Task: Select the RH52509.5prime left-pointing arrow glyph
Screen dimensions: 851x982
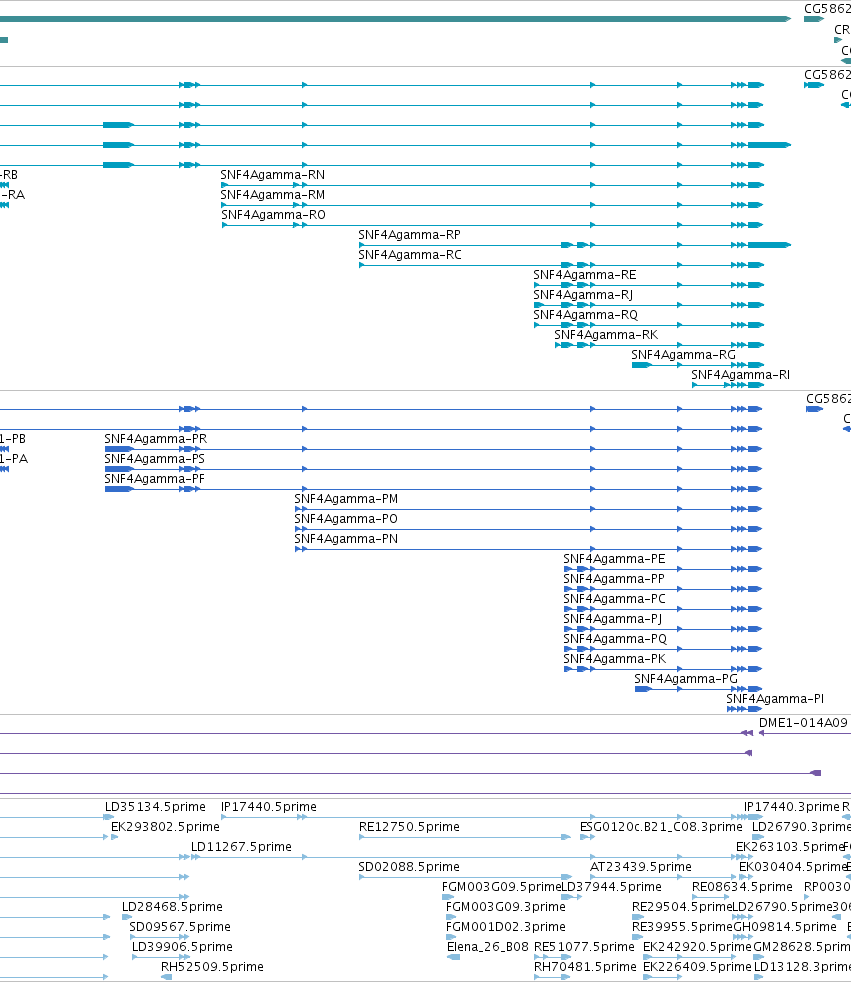Action: coord(167,978)
